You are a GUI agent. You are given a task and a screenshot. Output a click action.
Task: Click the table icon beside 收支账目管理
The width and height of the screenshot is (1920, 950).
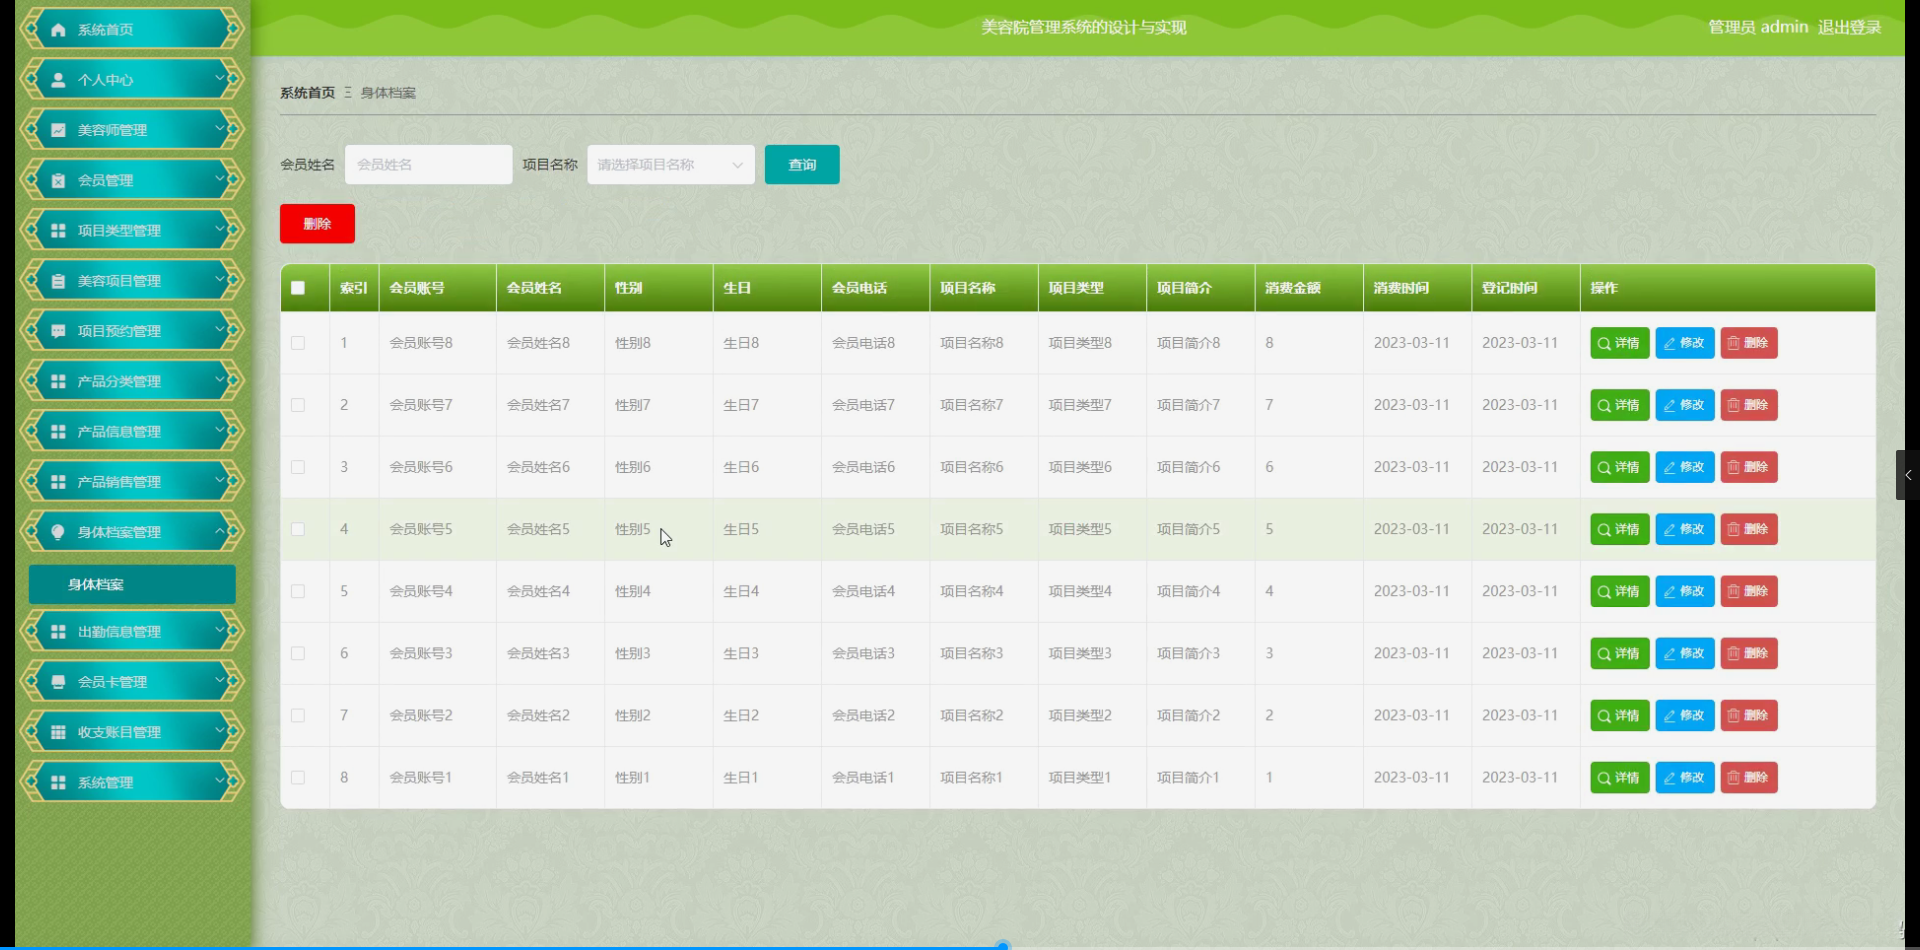[58, 732]
